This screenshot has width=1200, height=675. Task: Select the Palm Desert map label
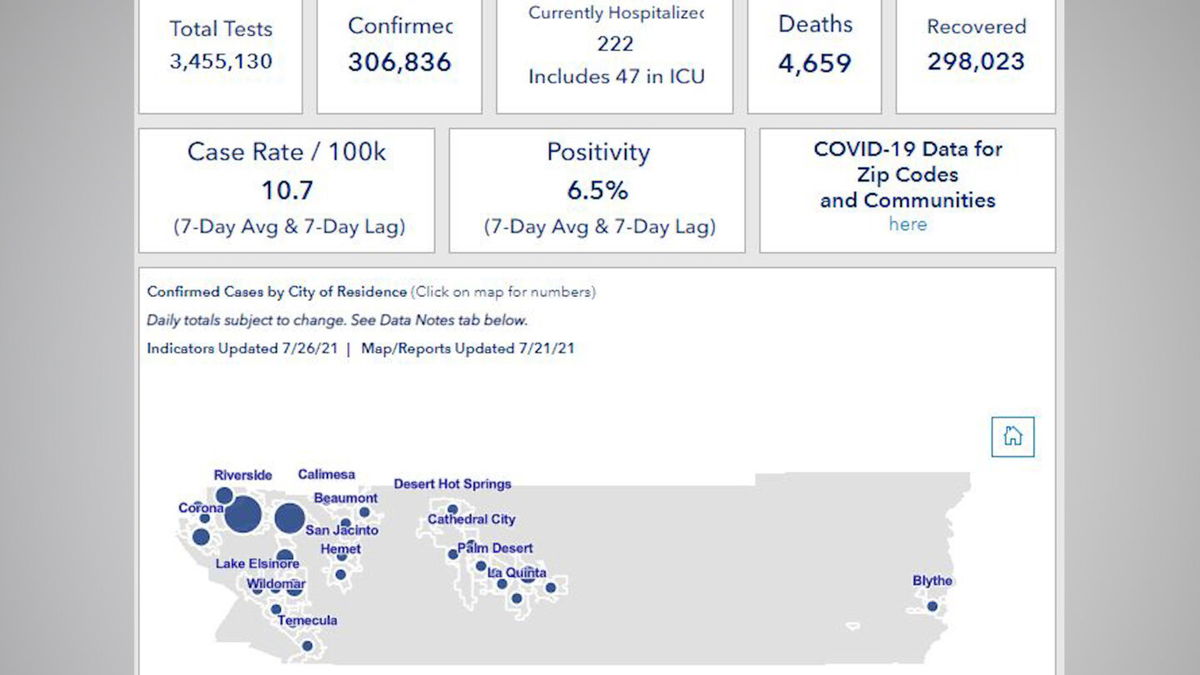496,549
